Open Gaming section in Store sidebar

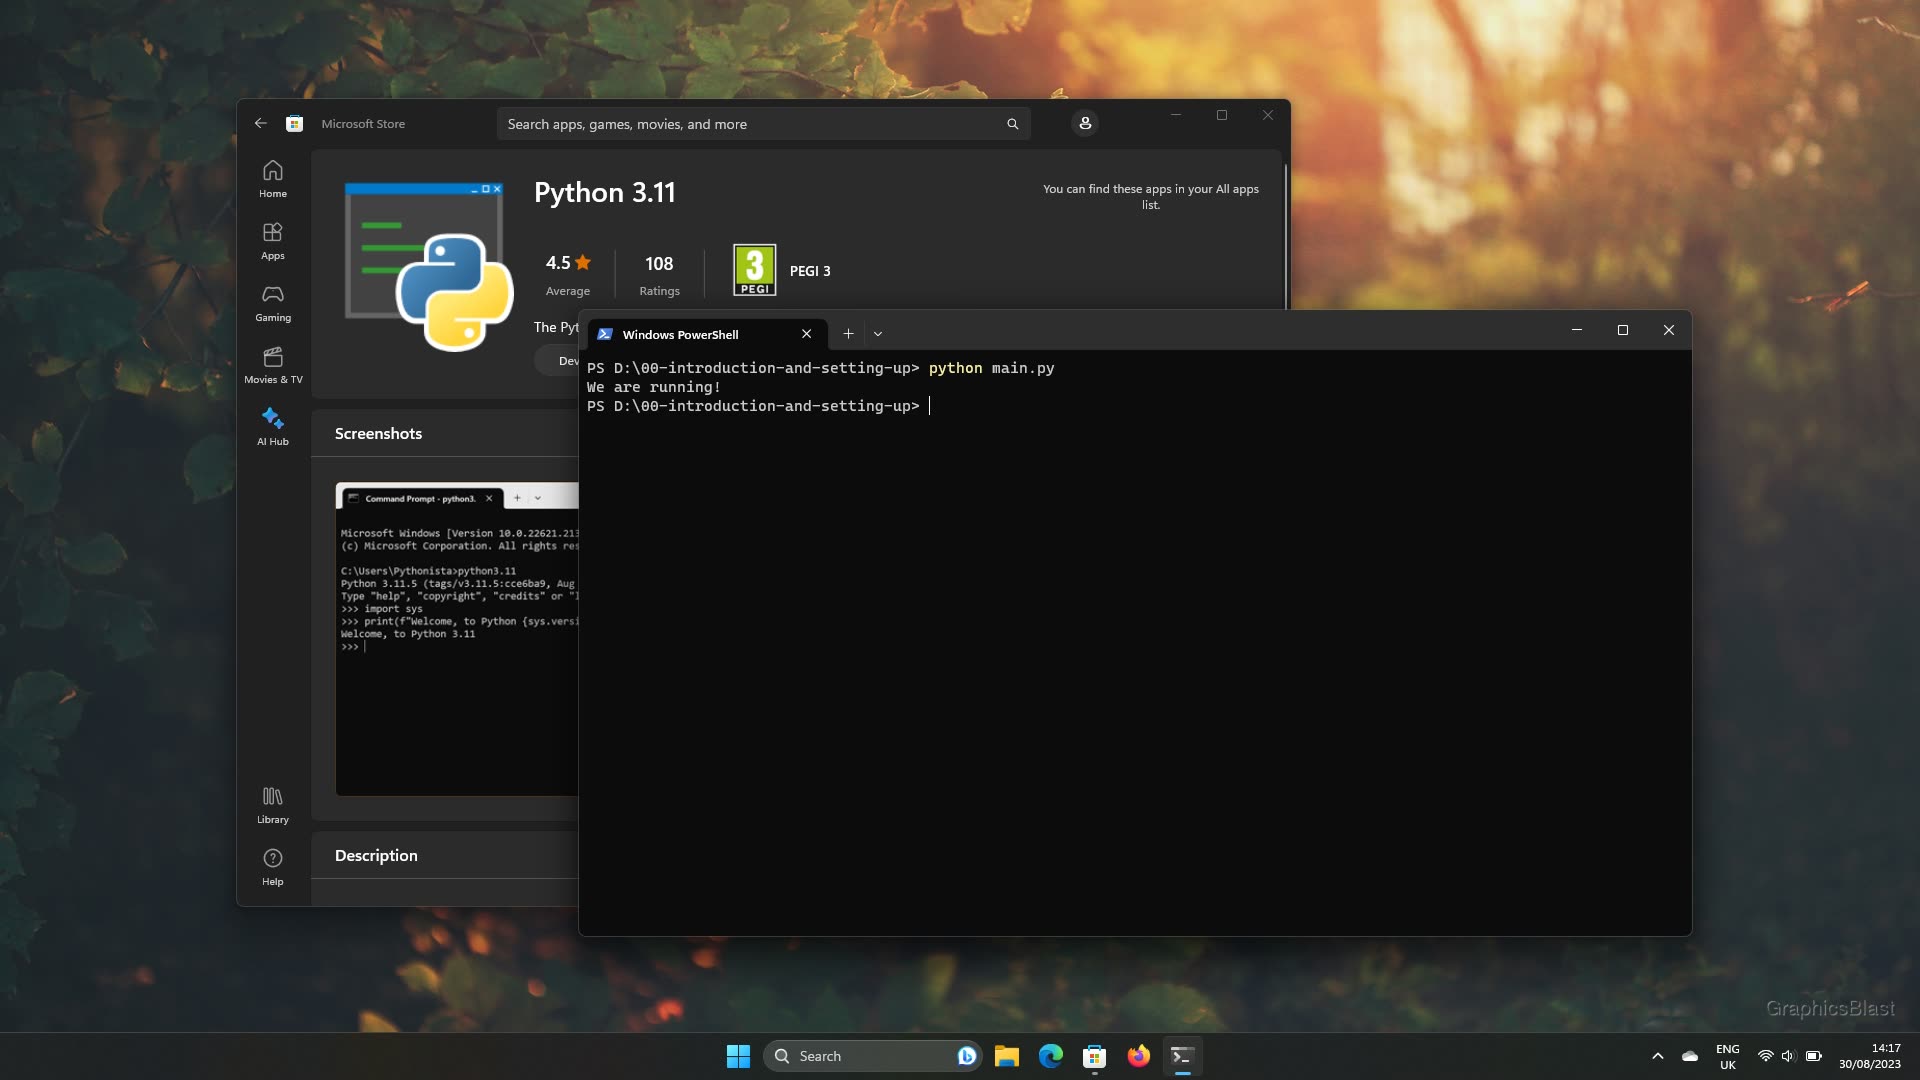[272, 303]
